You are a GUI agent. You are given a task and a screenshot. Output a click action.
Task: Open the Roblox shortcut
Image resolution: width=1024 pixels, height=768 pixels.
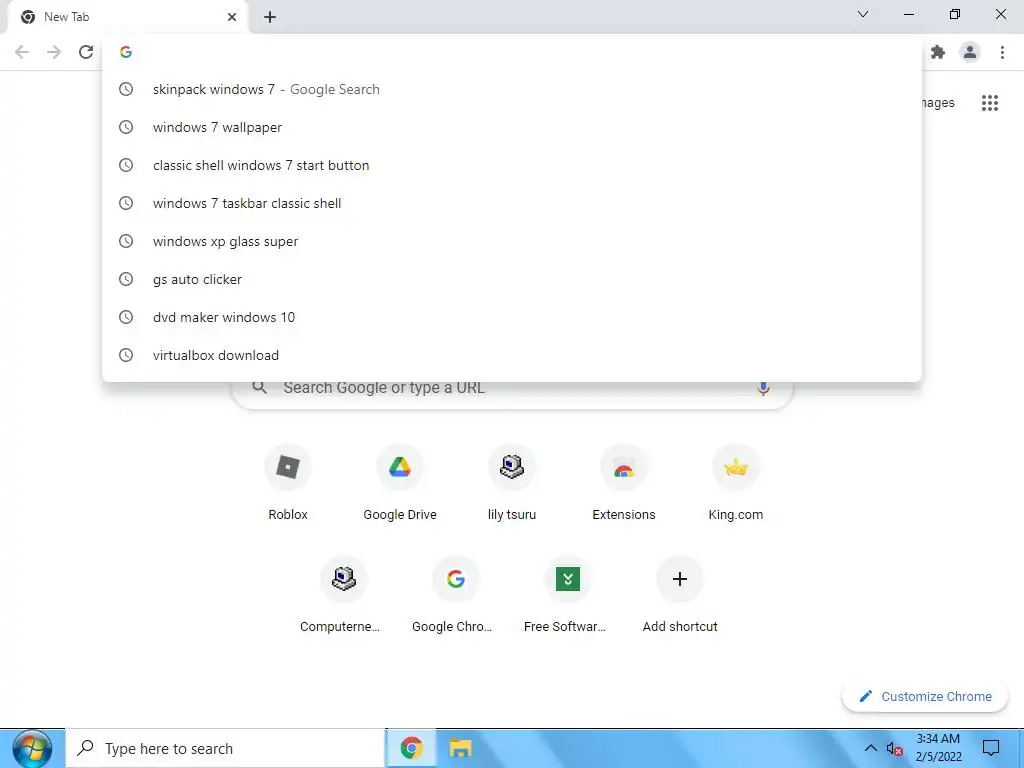[x=288, y=483]
